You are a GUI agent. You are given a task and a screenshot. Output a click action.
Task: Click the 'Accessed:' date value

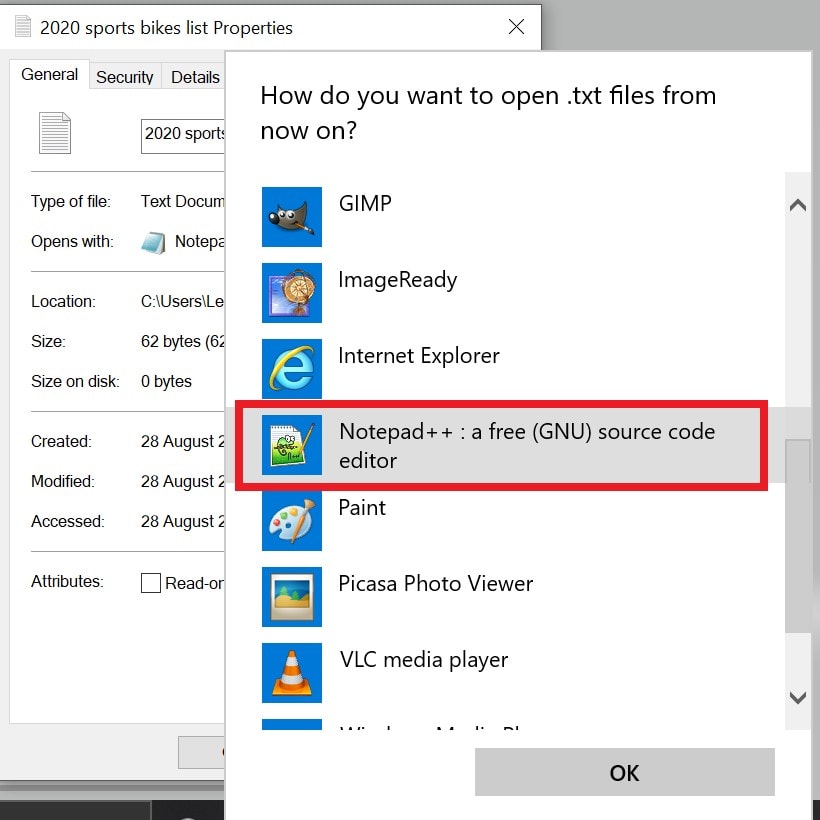[183, 521]
